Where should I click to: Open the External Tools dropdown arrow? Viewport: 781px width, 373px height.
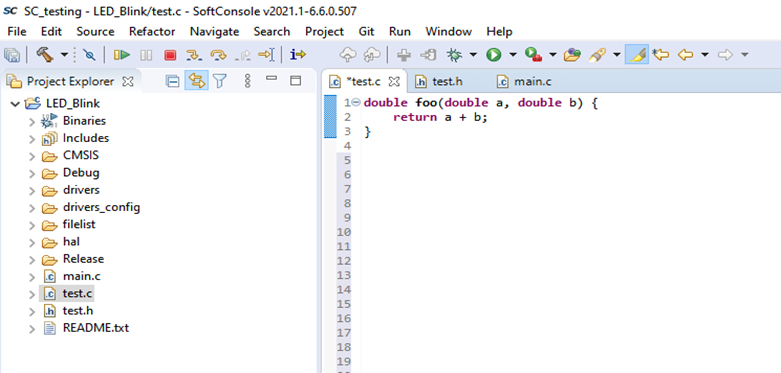[552, 55]
